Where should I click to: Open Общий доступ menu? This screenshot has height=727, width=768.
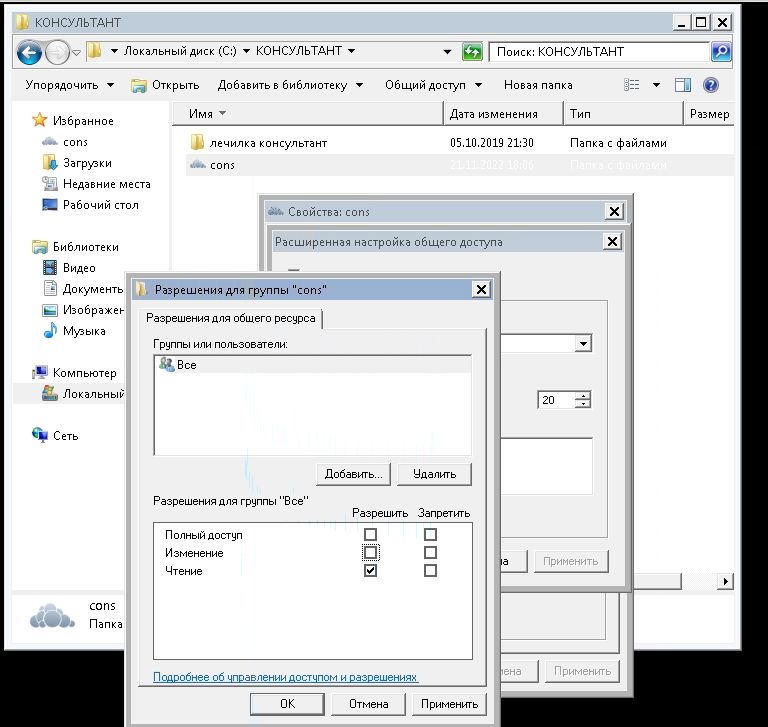pyautogui.click(x=433, y=85)
